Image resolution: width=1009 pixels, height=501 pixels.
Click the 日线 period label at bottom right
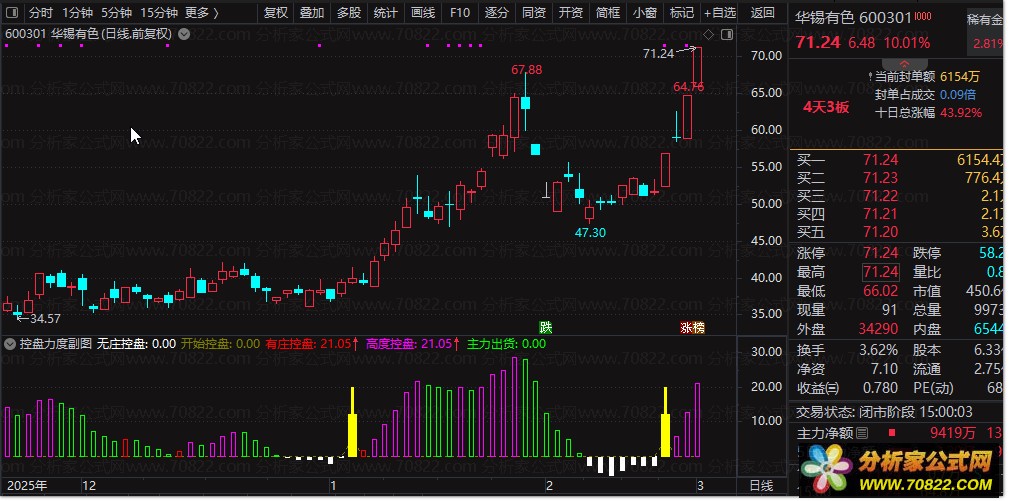(763, 485)
